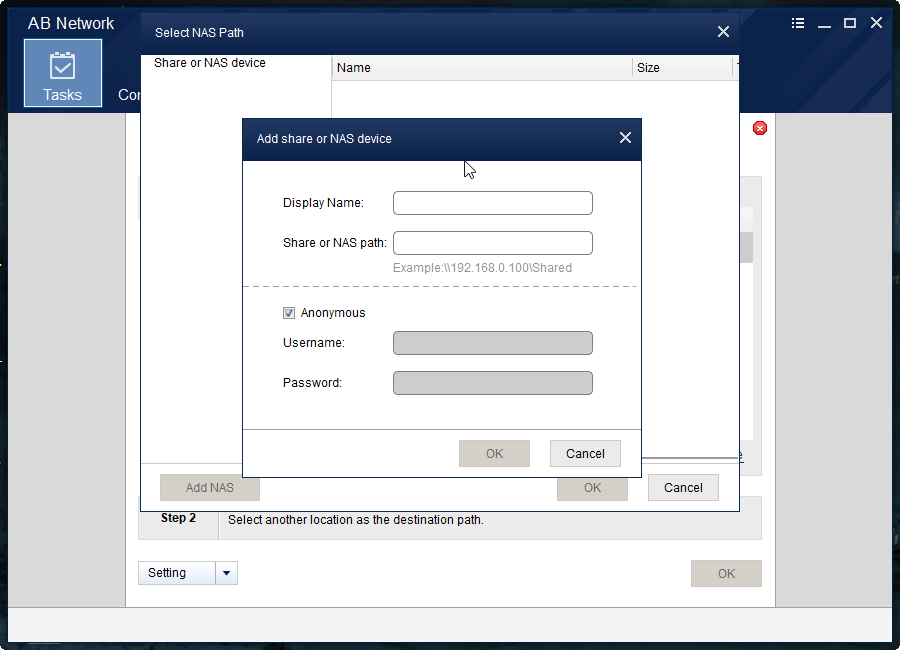Open the Tasks section icon

pyautogui.click(x=62, y=73)
